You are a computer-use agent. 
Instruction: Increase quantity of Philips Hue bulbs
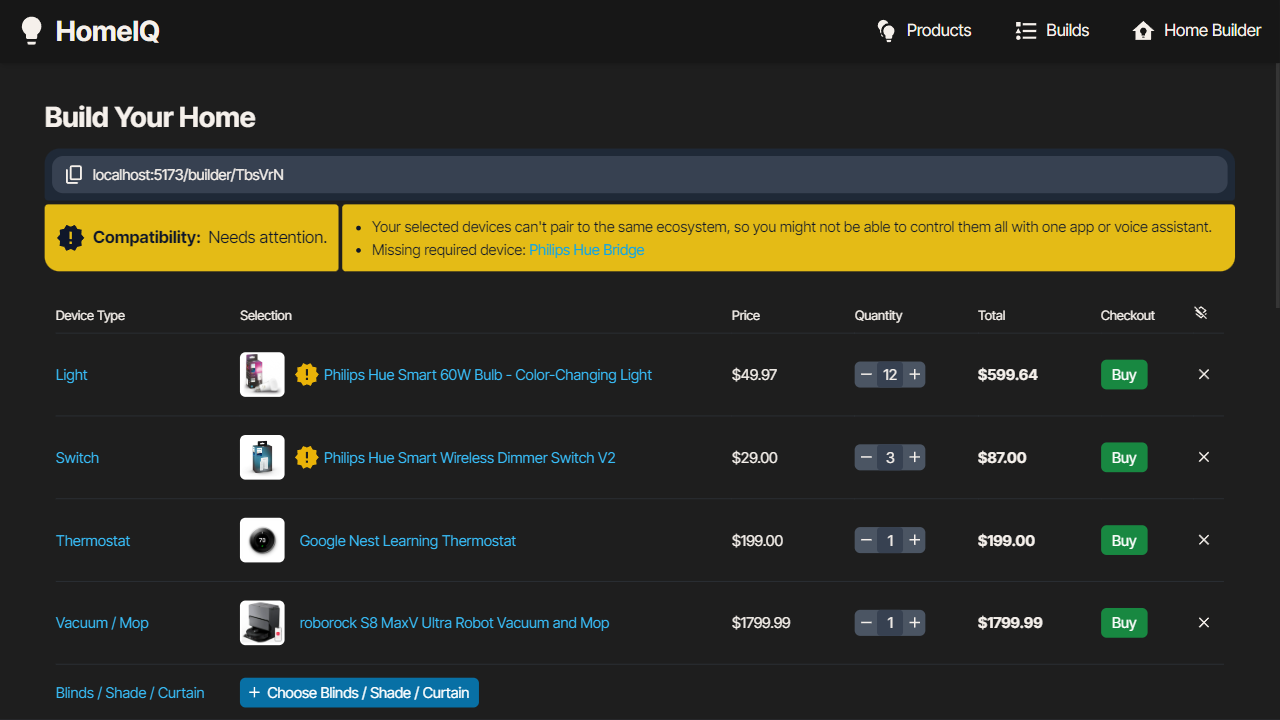point(914,375)
